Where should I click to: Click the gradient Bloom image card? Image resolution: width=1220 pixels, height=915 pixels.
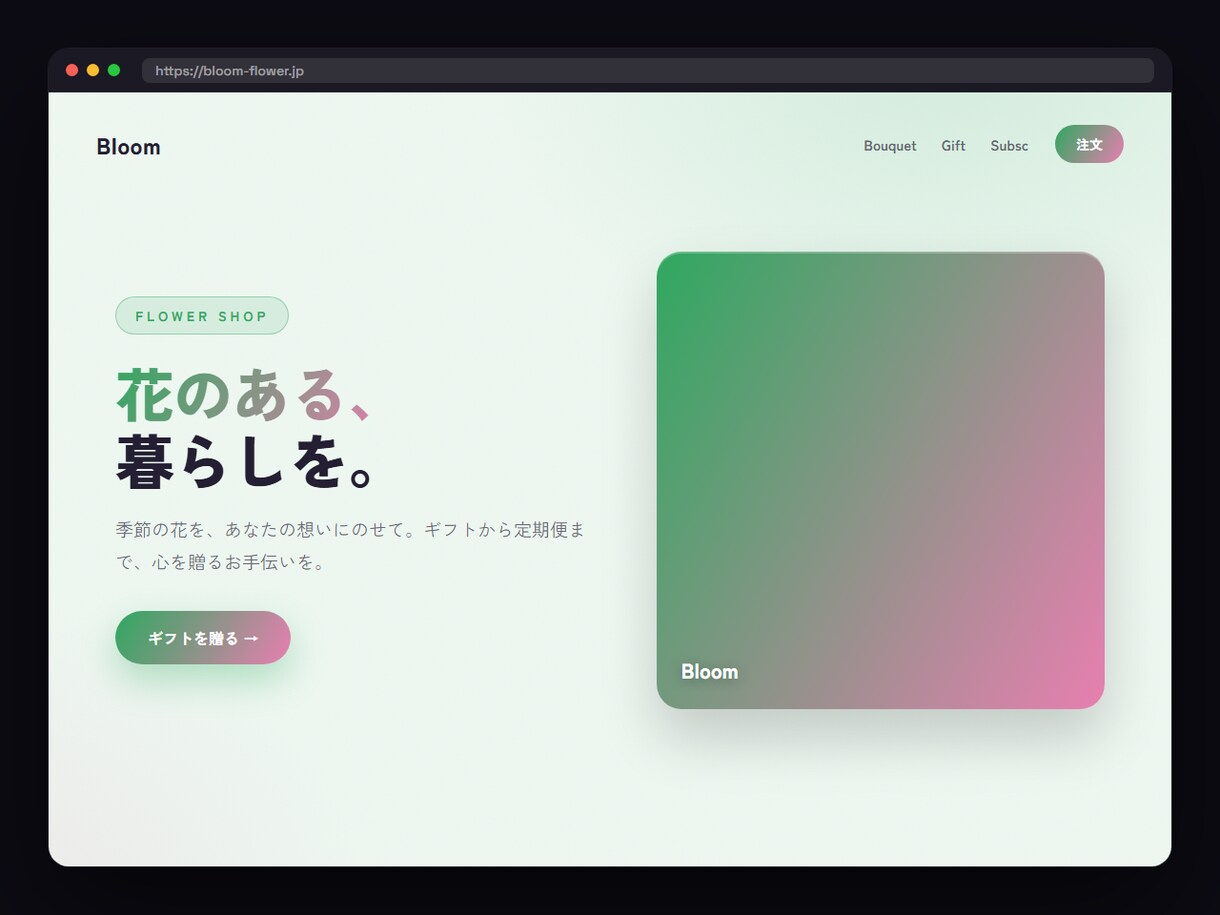pyautogui.click(x=880, y=480)
